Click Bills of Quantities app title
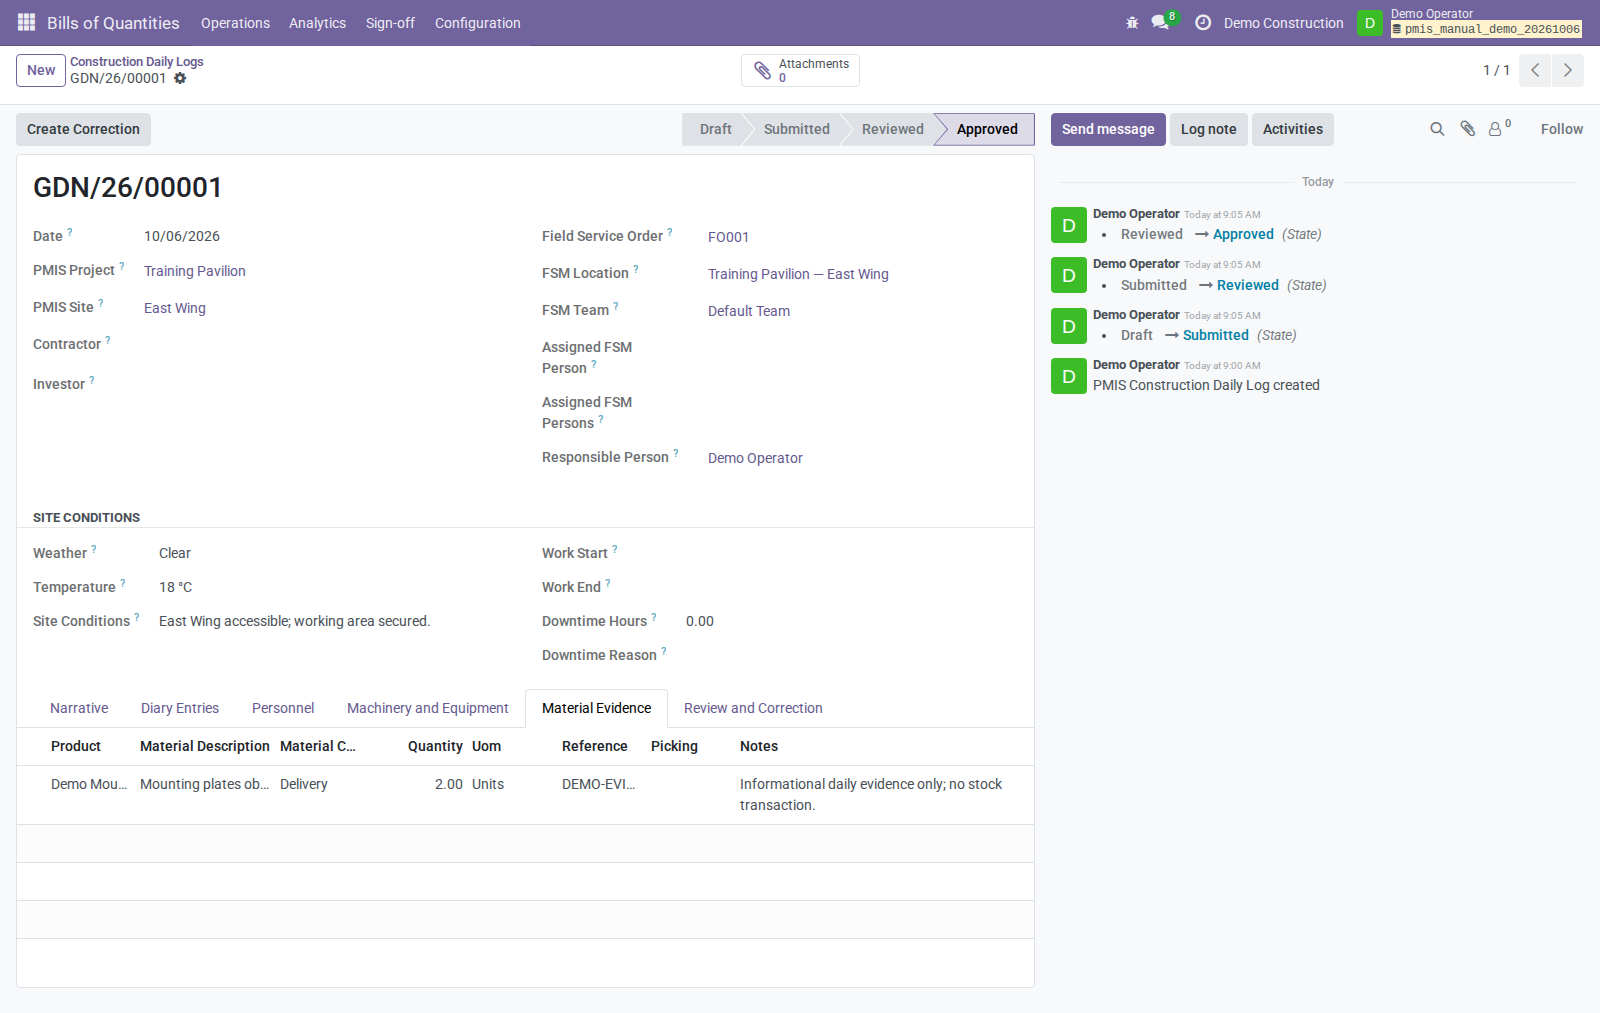Viewport: 1600px width, 1013px height. pos(113,23)
